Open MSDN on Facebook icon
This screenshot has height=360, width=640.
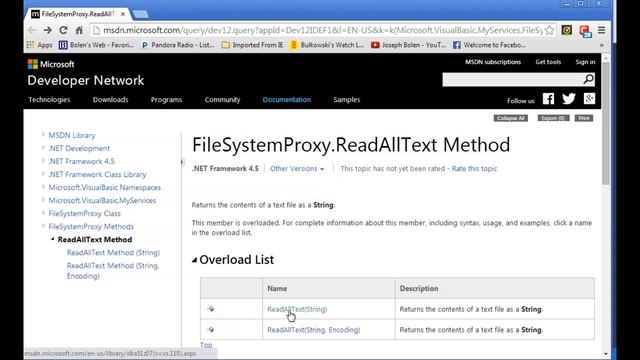point(548,99)
